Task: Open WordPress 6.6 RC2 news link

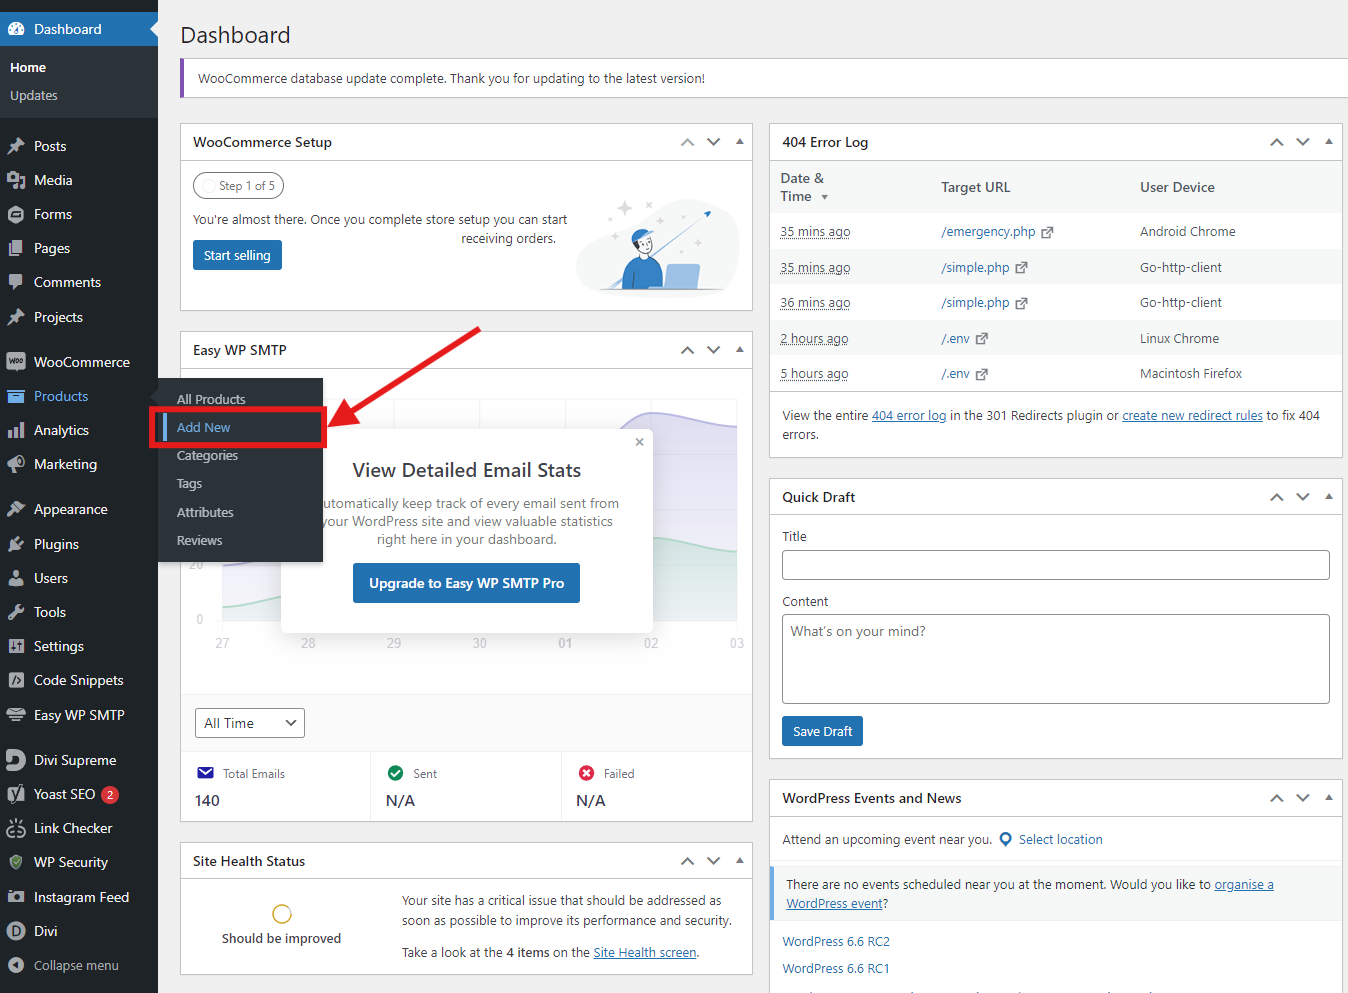Action: [836, 941]
